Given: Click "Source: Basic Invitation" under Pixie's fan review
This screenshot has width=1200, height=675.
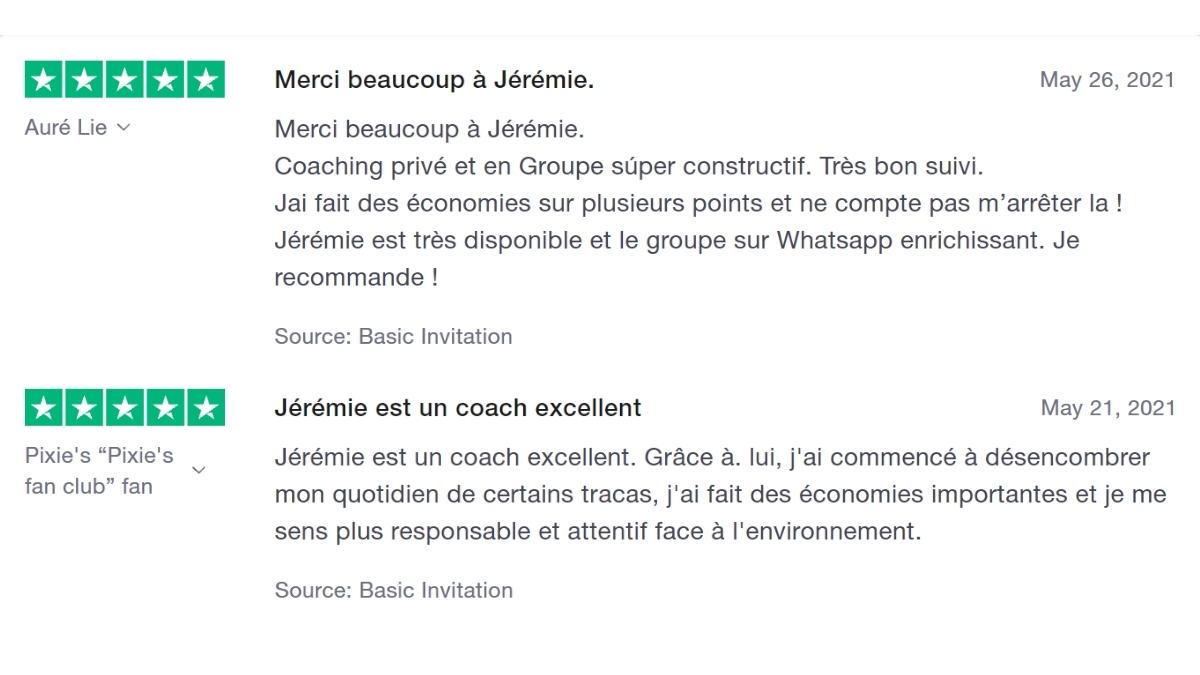Looking at the screenshot, I should tap(393, 590).
